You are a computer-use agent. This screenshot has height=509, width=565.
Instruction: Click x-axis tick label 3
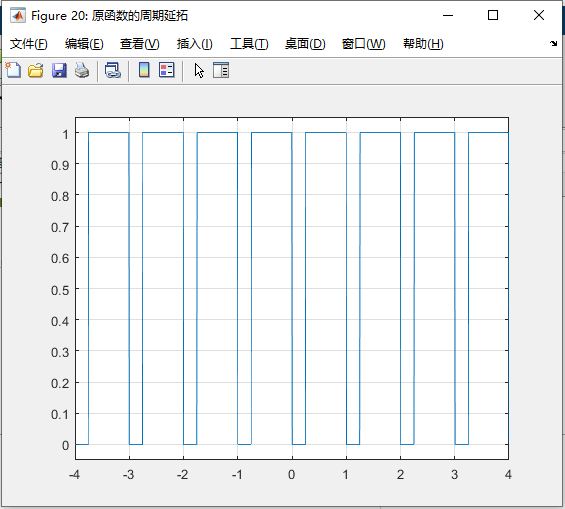[x=454, y=475]
